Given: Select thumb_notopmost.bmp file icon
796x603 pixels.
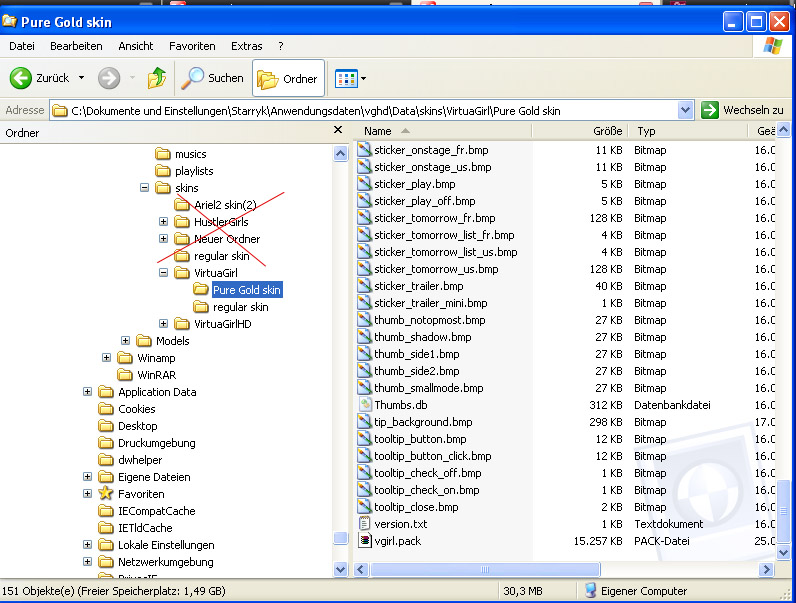Looking at the screenshot, I should tap(364, 320).
